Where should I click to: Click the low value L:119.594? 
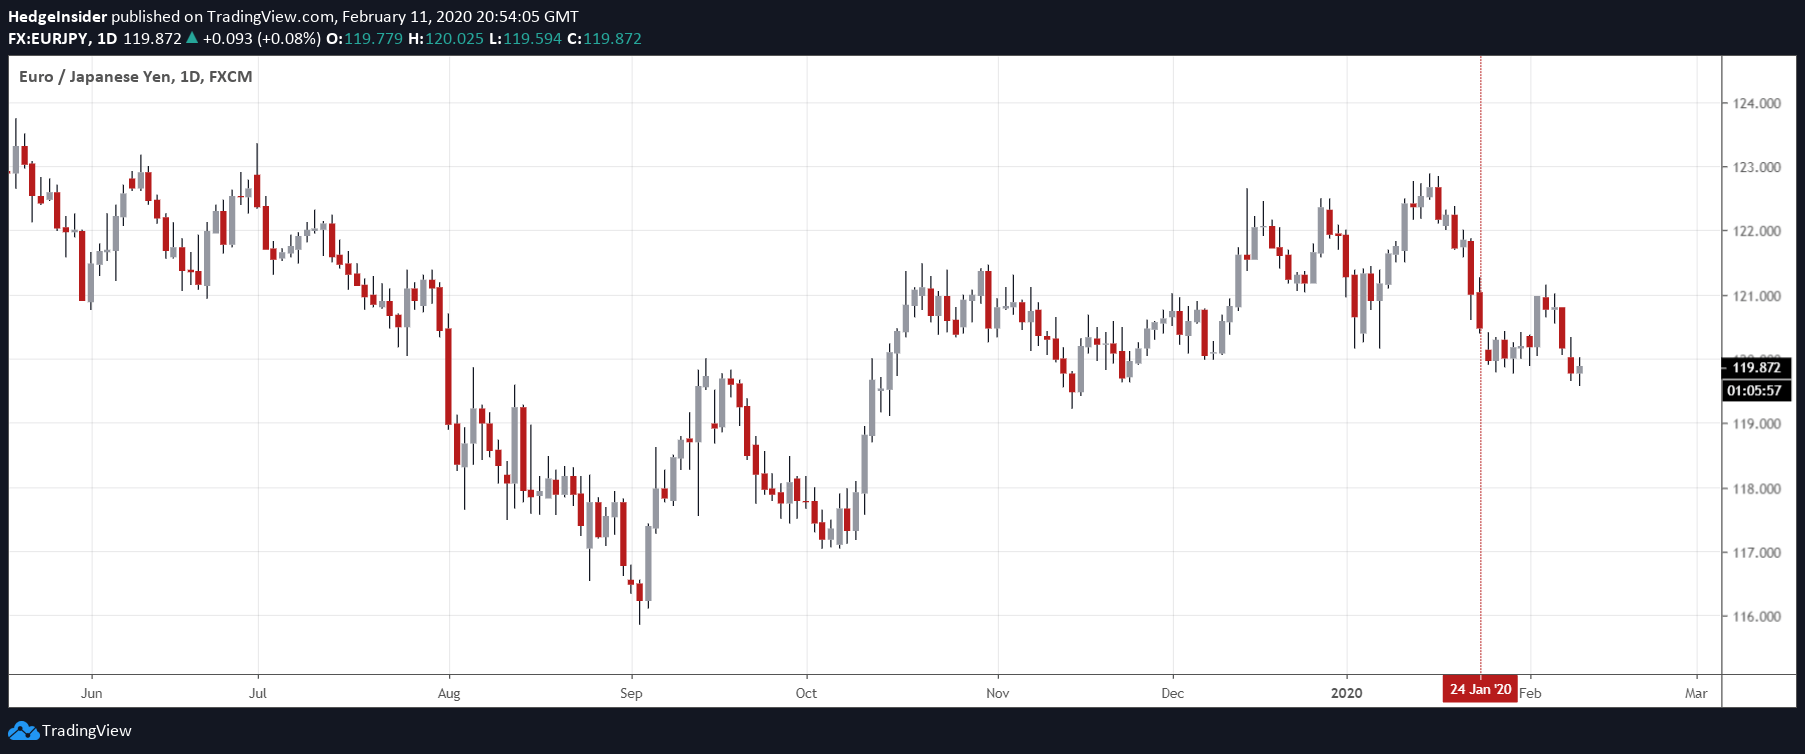(525, 39)
